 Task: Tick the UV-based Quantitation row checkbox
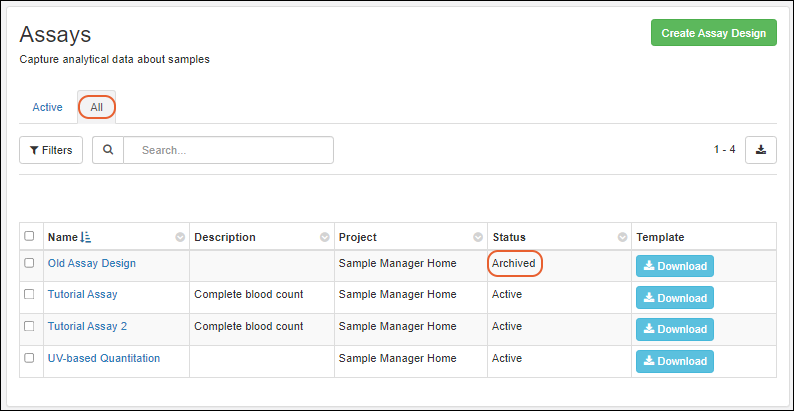tap(29, 358)
